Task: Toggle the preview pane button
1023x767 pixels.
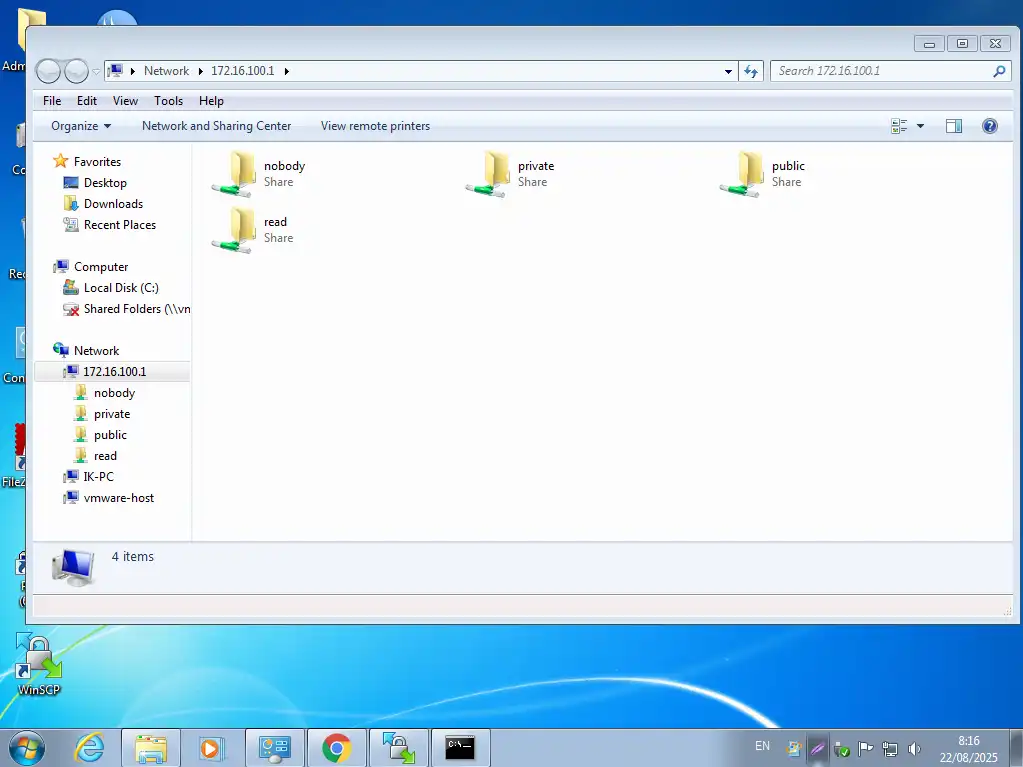Action: [x=953, y=126]
